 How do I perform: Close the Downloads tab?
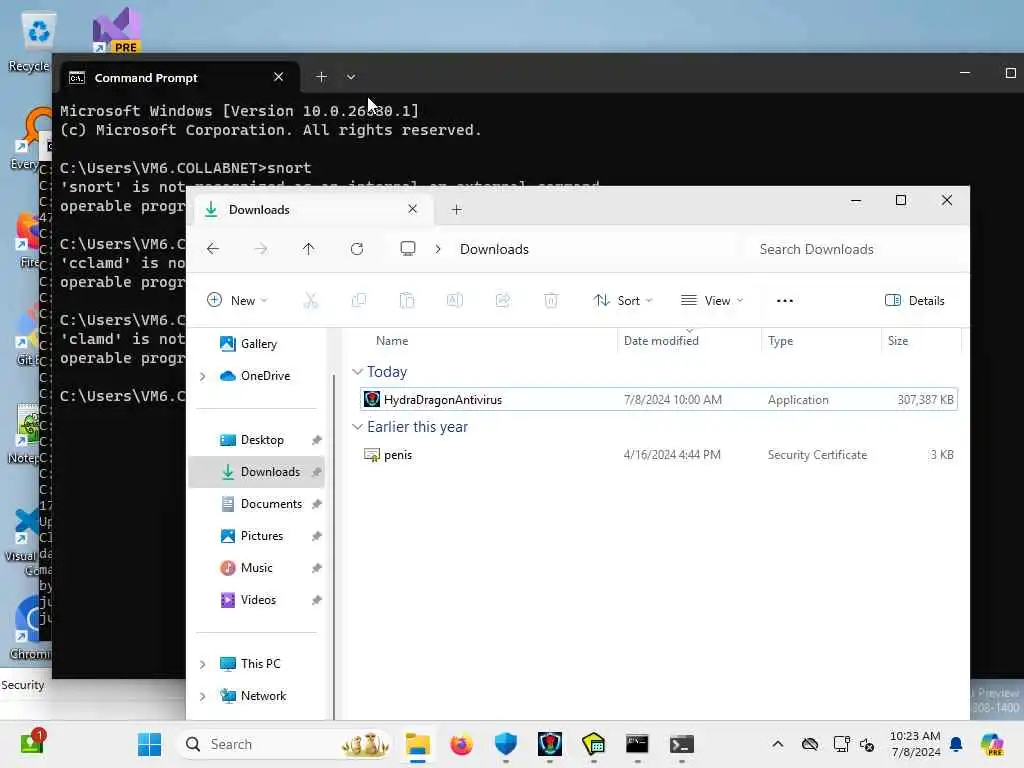tap(412, 209)
